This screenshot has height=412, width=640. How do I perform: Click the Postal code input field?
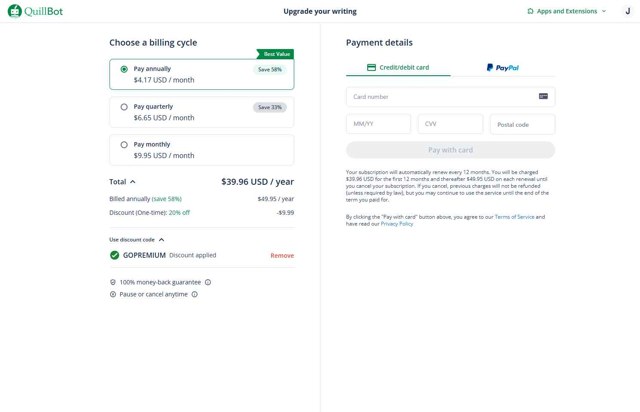[x=522, y=124]
